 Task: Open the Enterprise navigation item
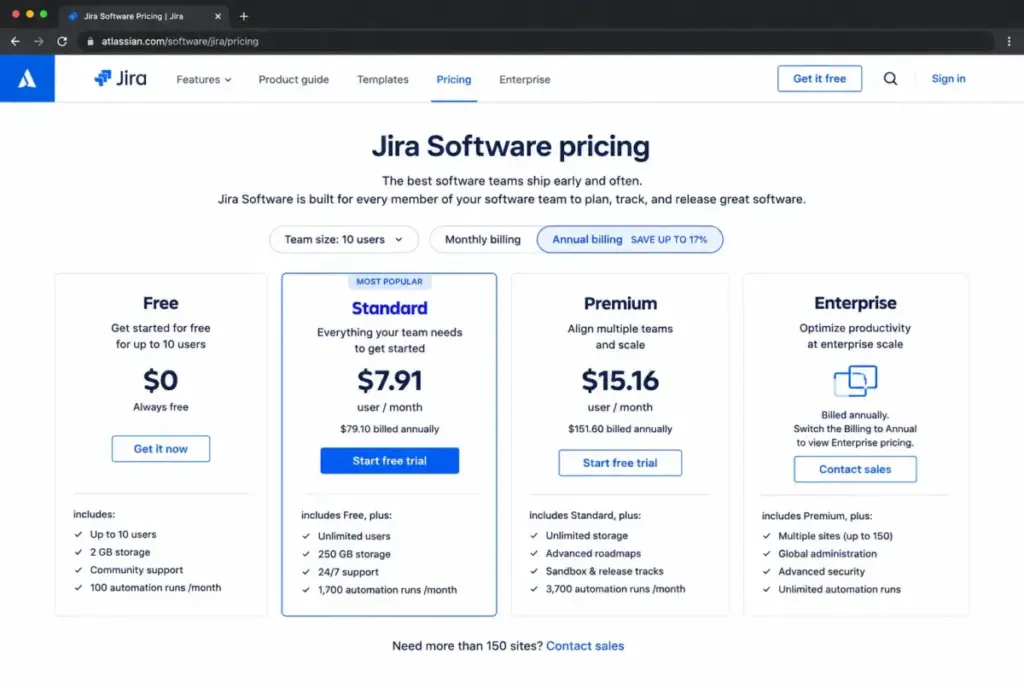[x=524, y=79]
